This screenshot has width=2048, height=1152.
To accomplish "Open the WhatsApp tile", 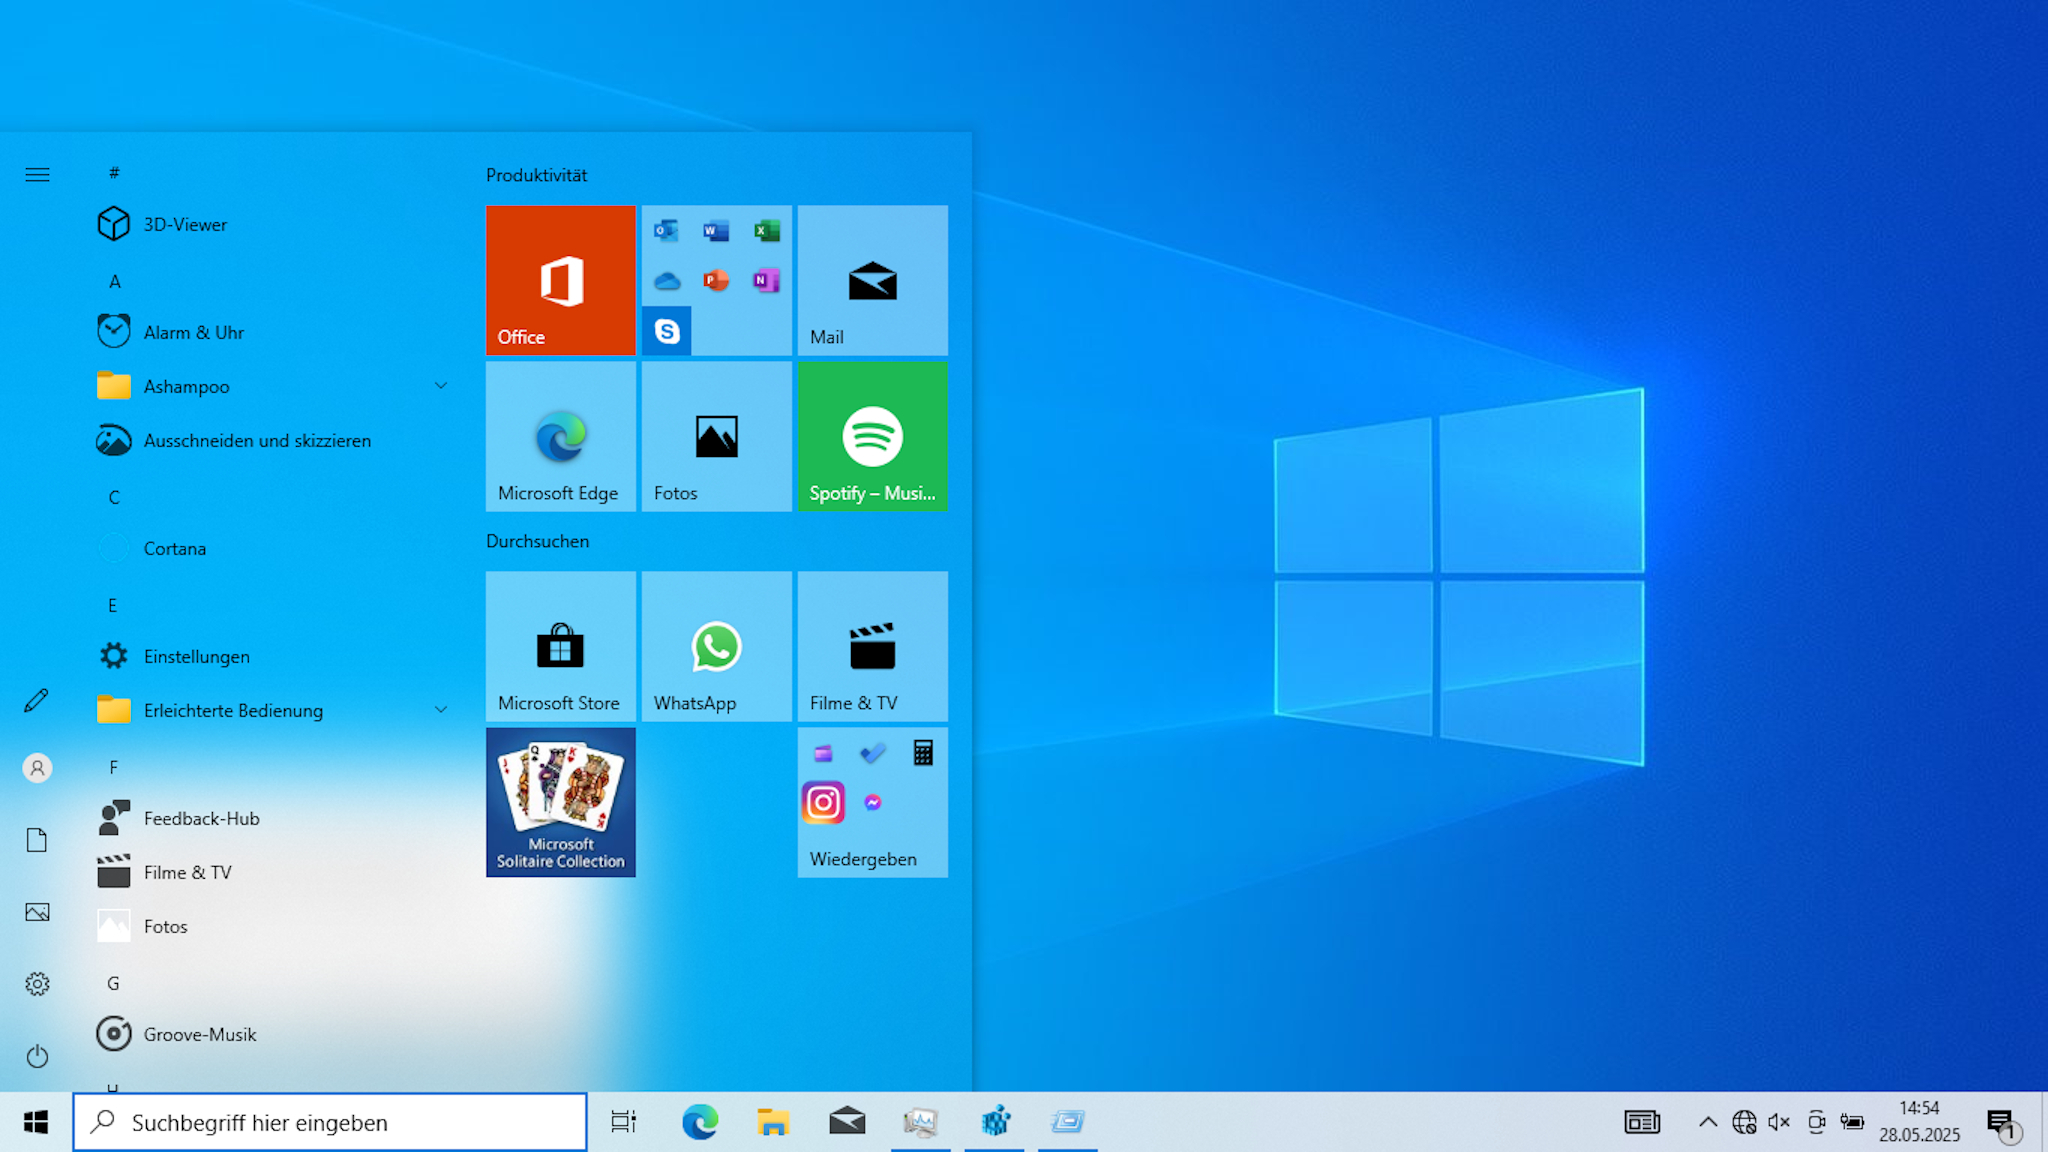I will point(716,646).
